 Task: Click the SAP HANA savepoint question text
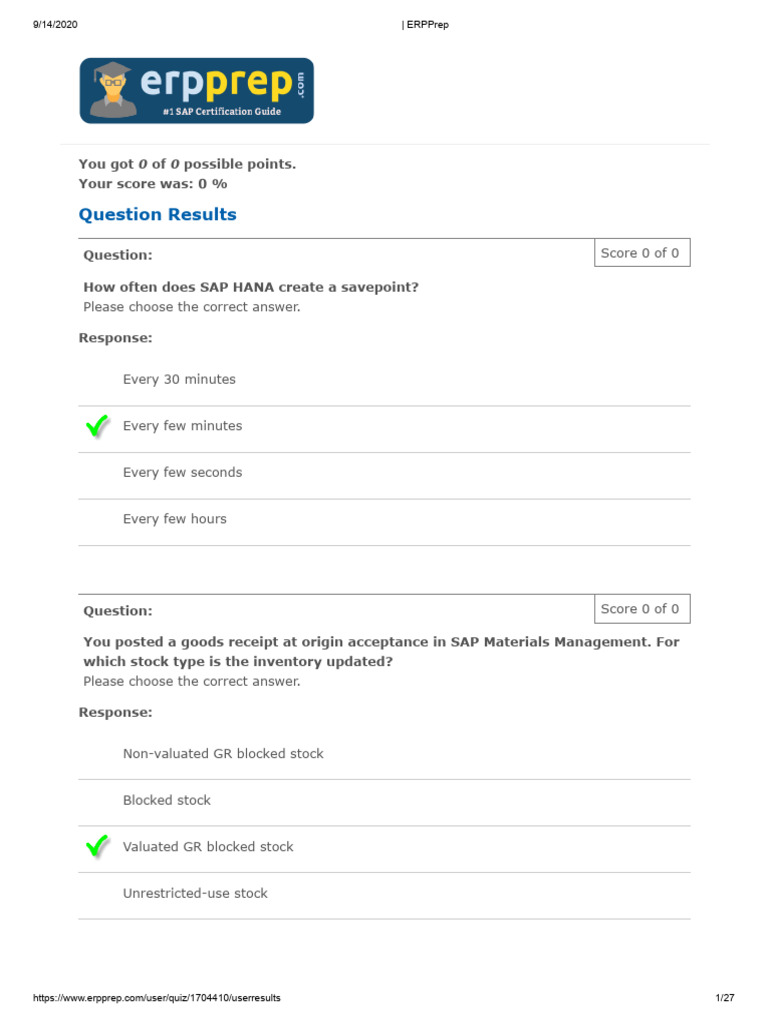click(x=251, y=287)
